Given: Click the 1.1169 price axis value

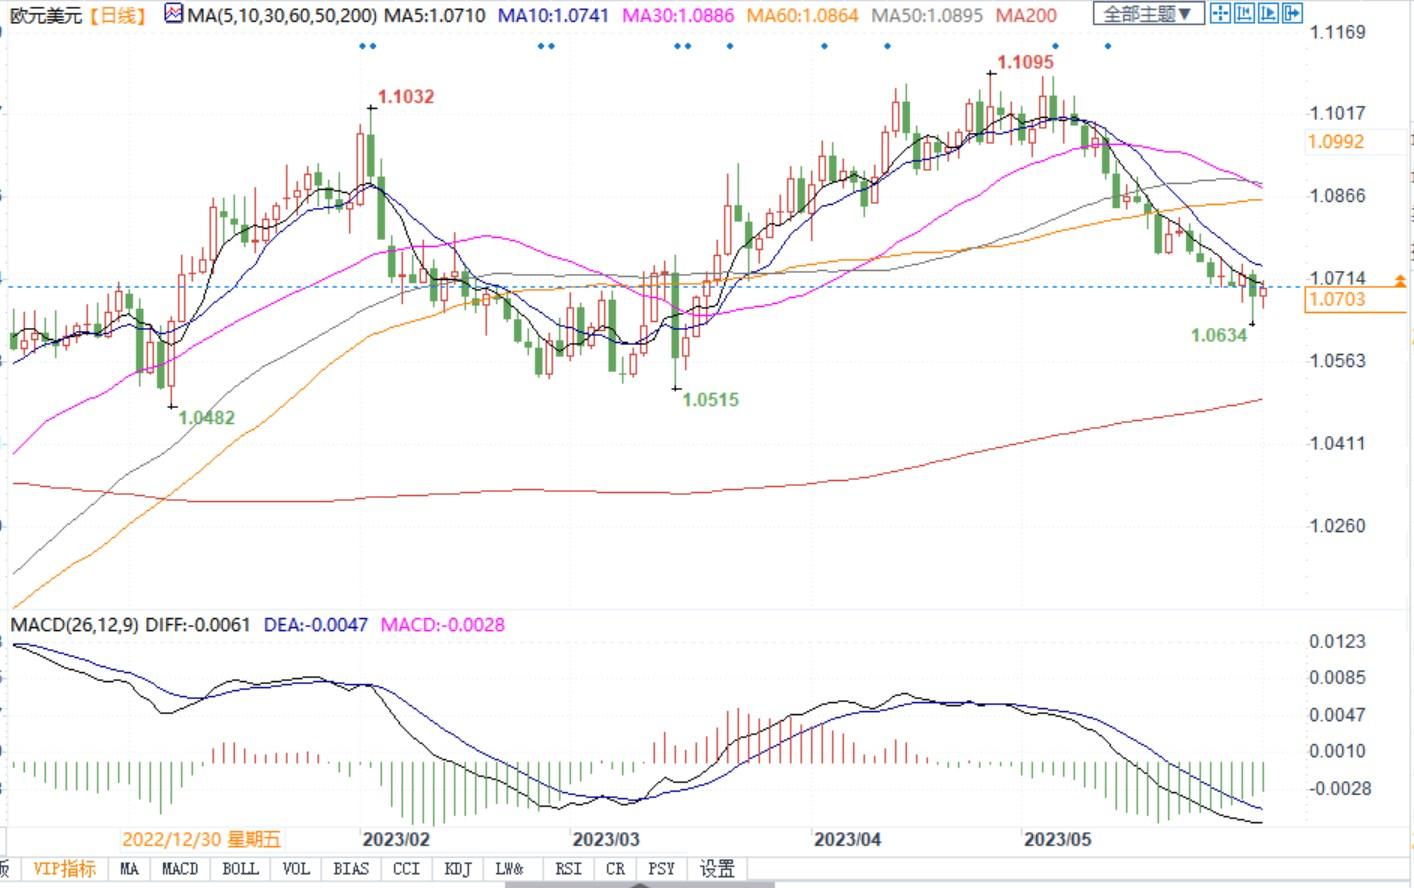Looking at the screenshot, I should click(1338, 32).
